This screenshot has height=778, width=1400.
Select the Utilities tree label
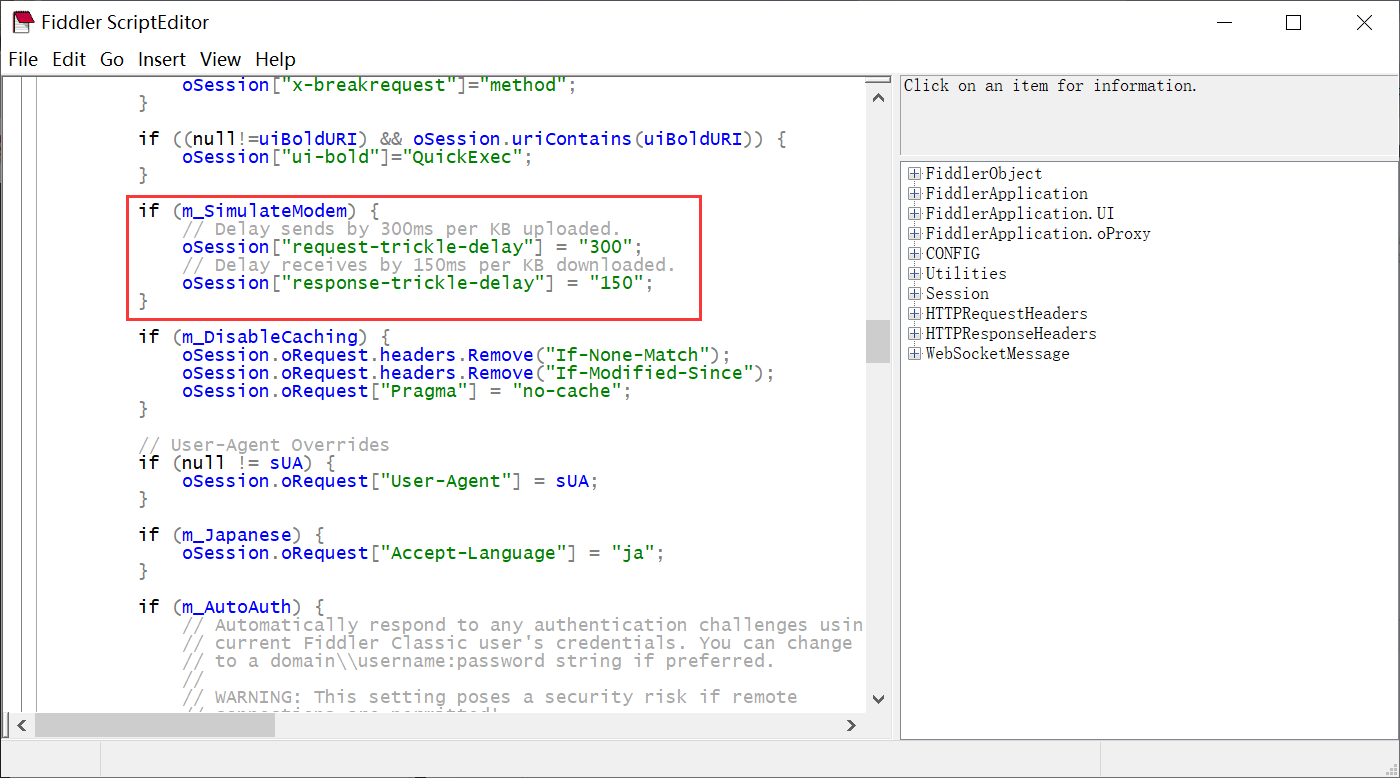pyautogui.click(x=966, y=274)
